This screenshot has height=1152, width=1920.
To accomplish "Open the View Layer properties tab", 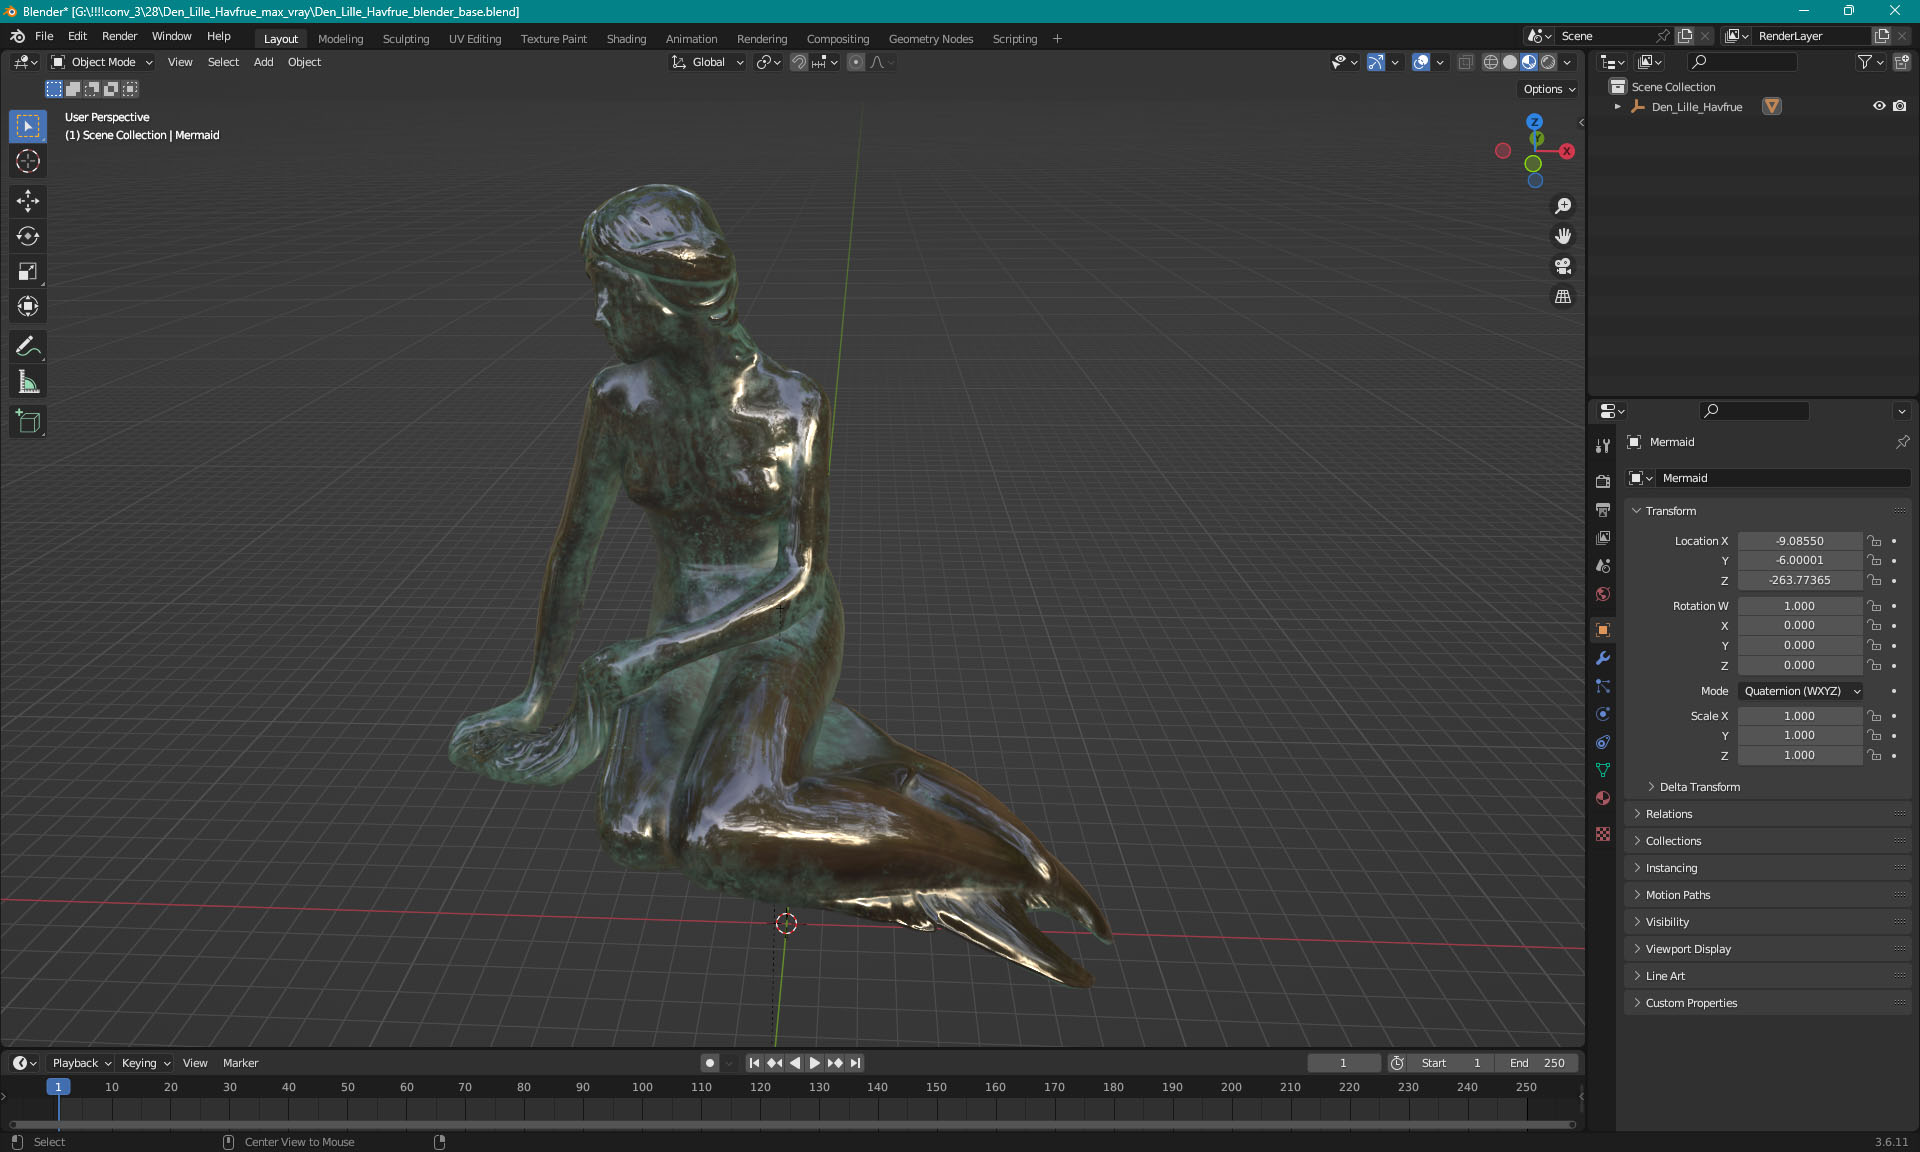I will 1603,537.
